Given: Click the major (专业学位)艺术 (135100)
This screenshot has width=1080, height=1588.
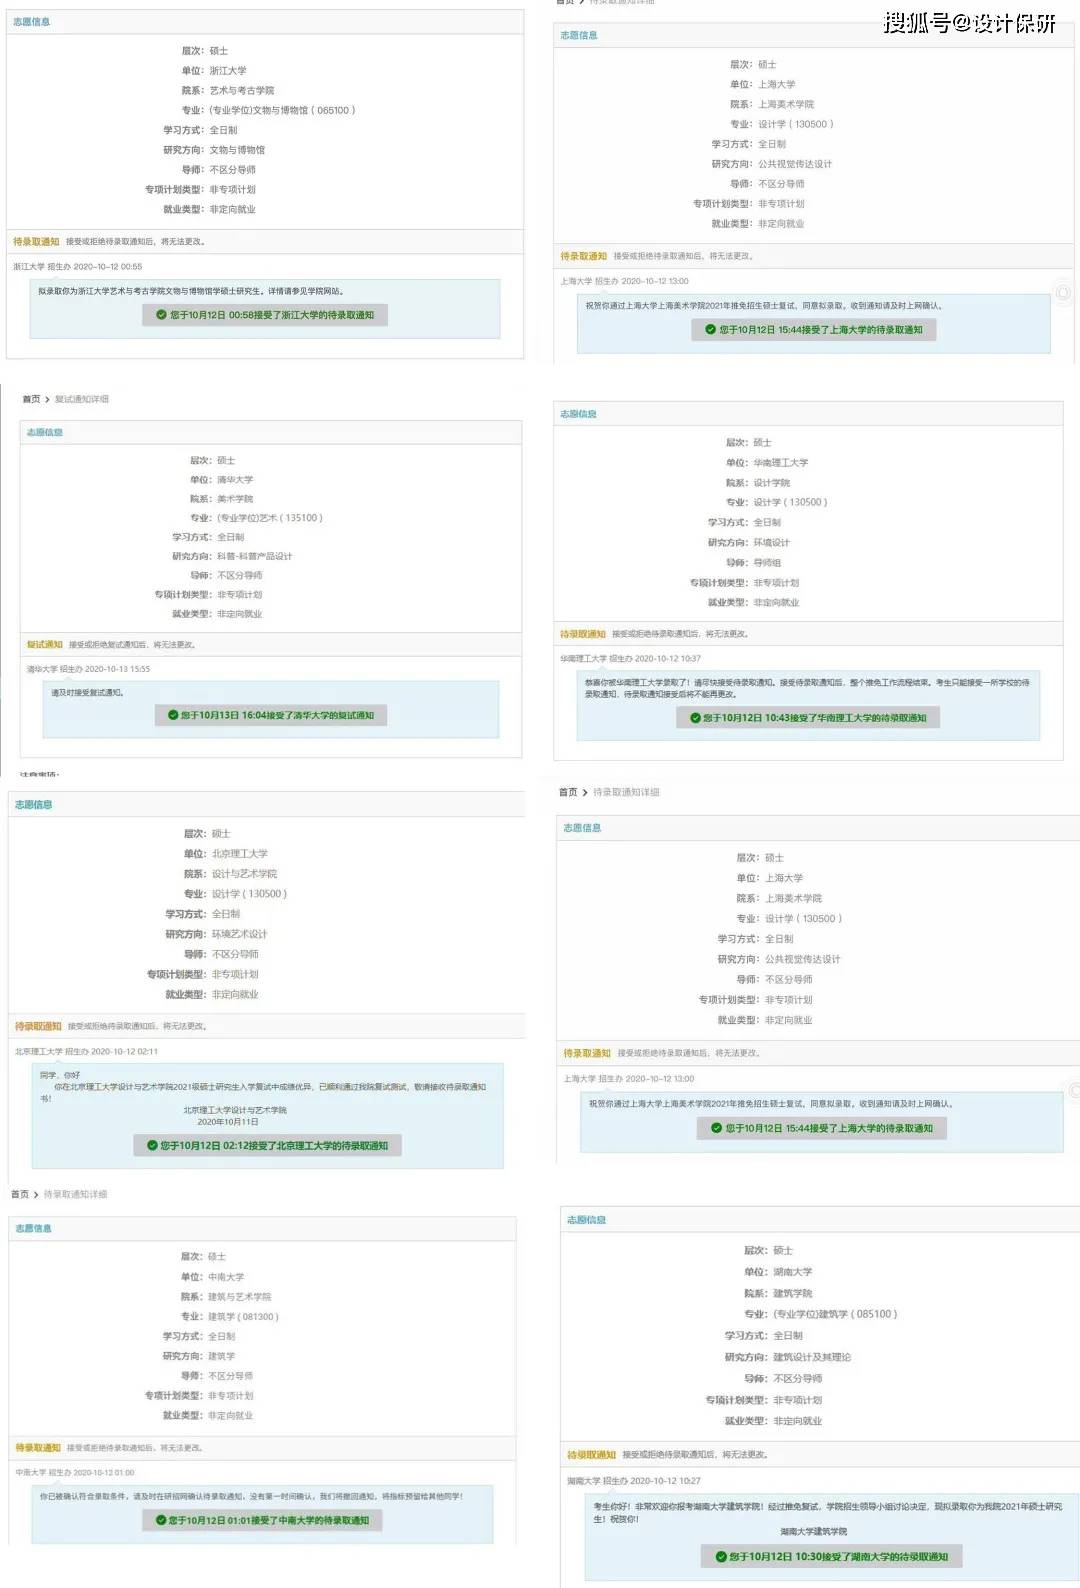Looking at the screenshot, I should [270, 518].
